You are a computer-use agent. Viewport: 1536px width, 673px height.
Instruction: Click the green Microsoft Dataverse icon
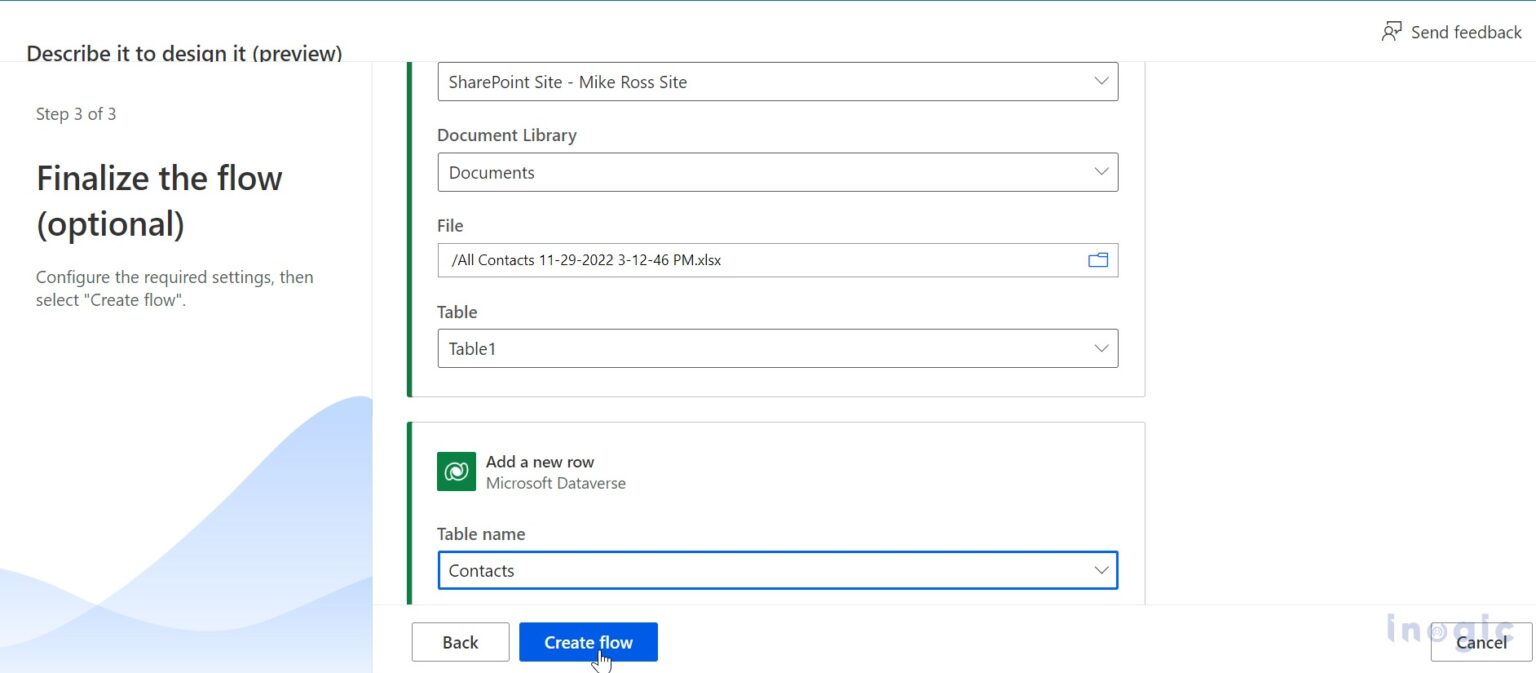click(456, 471)
